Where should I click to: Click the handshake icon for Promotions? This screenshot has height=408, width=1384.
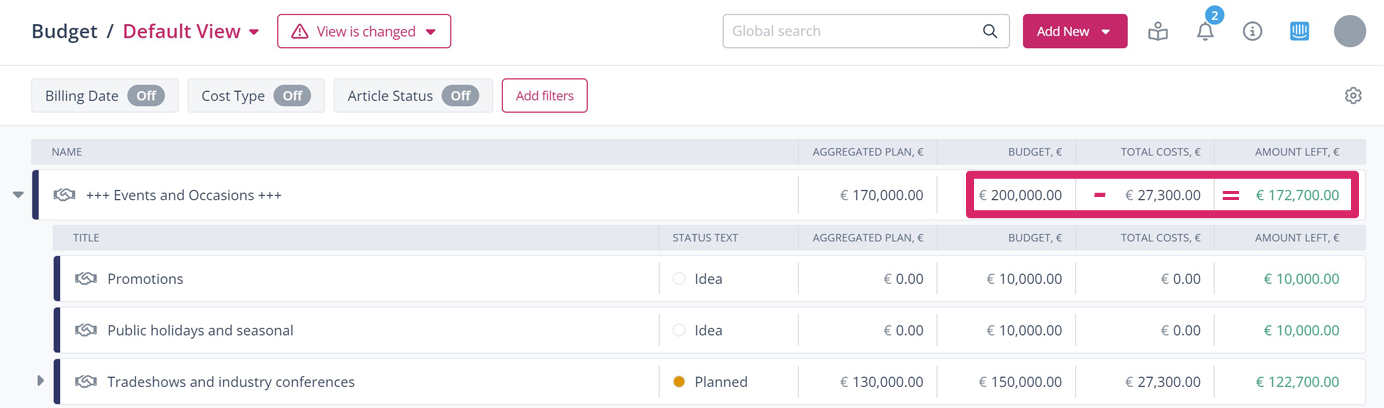pos(86,279)
